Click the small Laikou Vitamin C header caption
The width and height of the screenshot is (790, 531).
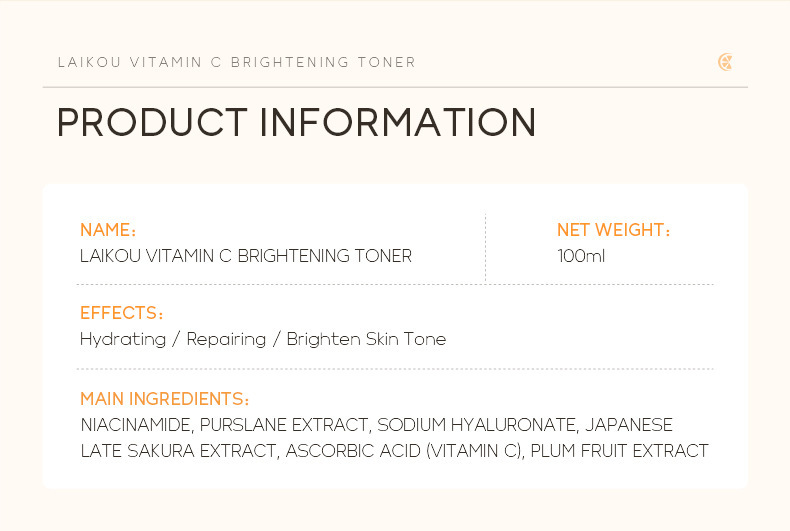click(x=237, y=62)
